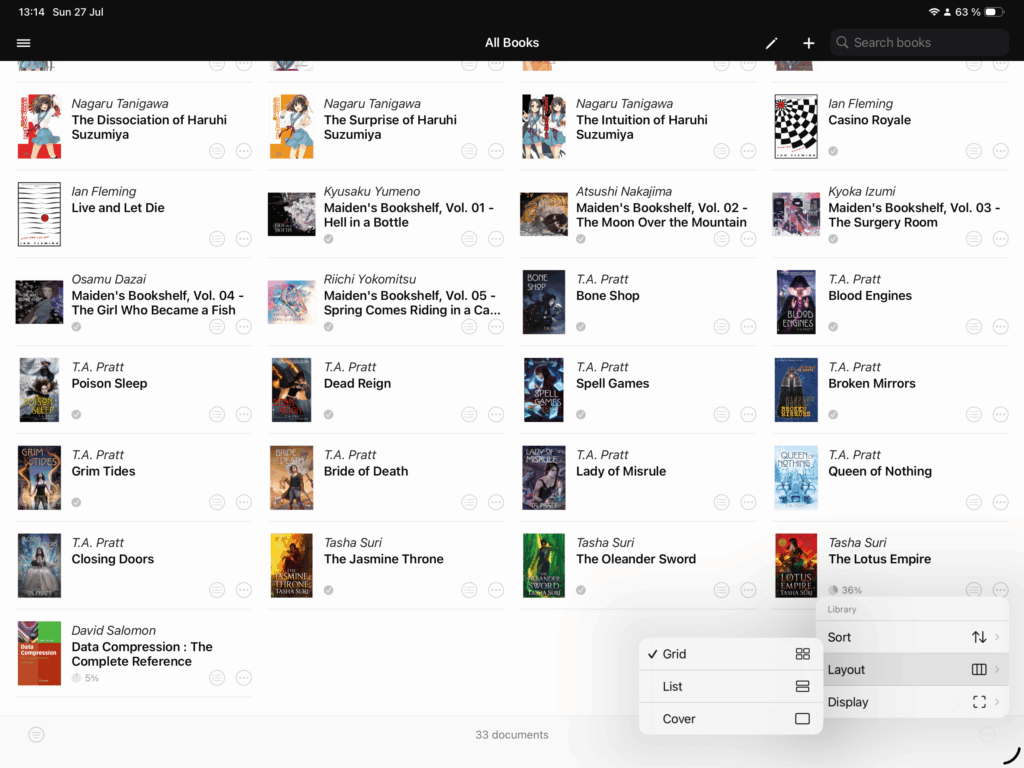Open more options for Live and Let Die
This screenshot has height=768, width=1024.
(x=244, y=239)
